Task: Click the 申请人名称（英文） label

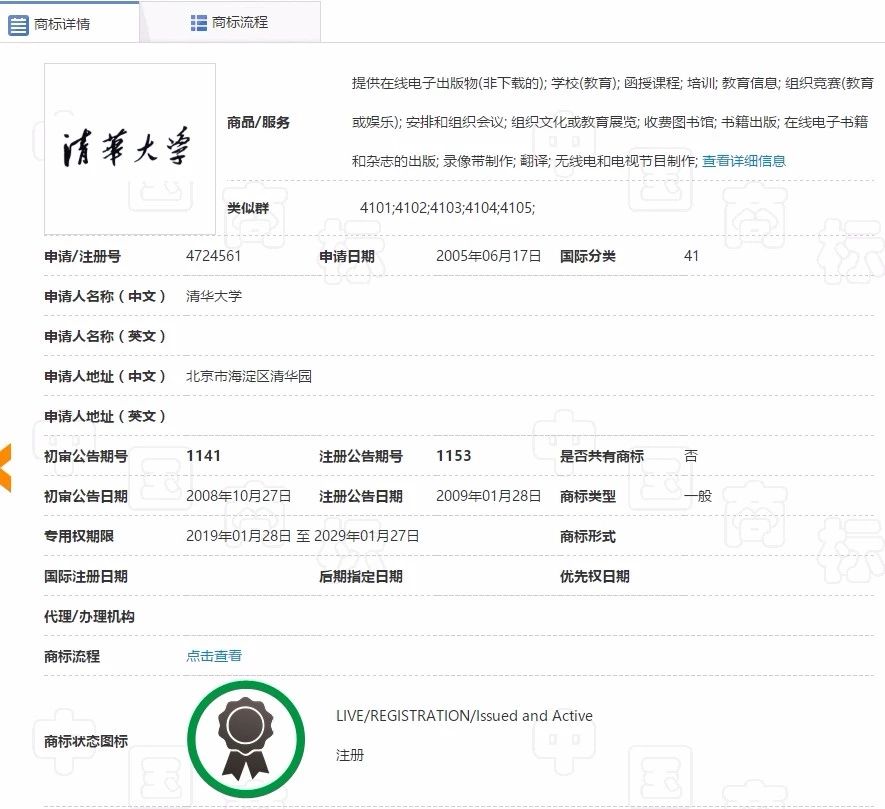Action: point(105,336)
